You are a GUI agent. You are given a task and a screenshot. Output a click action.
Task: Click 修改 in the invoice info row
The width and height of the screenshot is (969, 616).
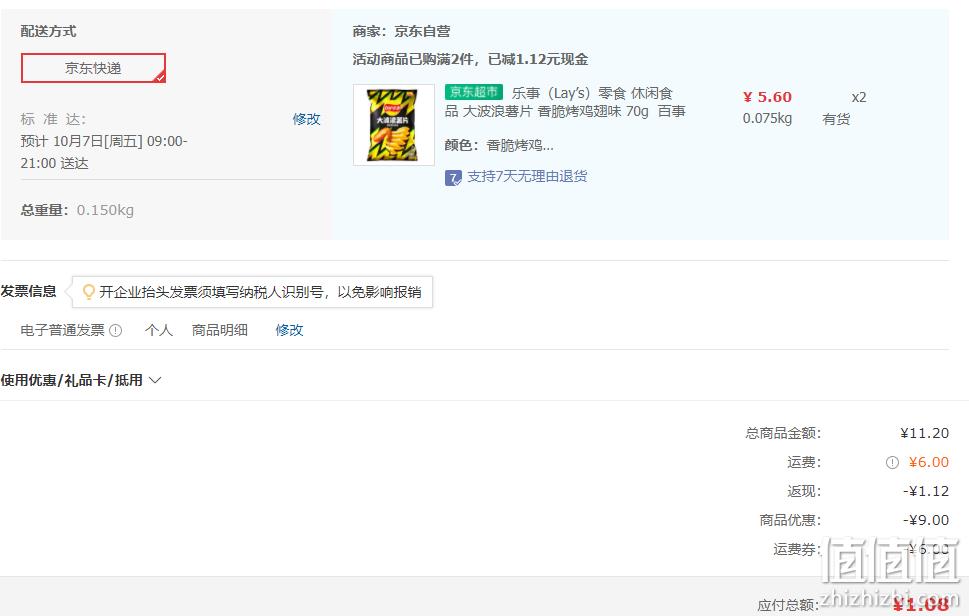coord(289,331)
